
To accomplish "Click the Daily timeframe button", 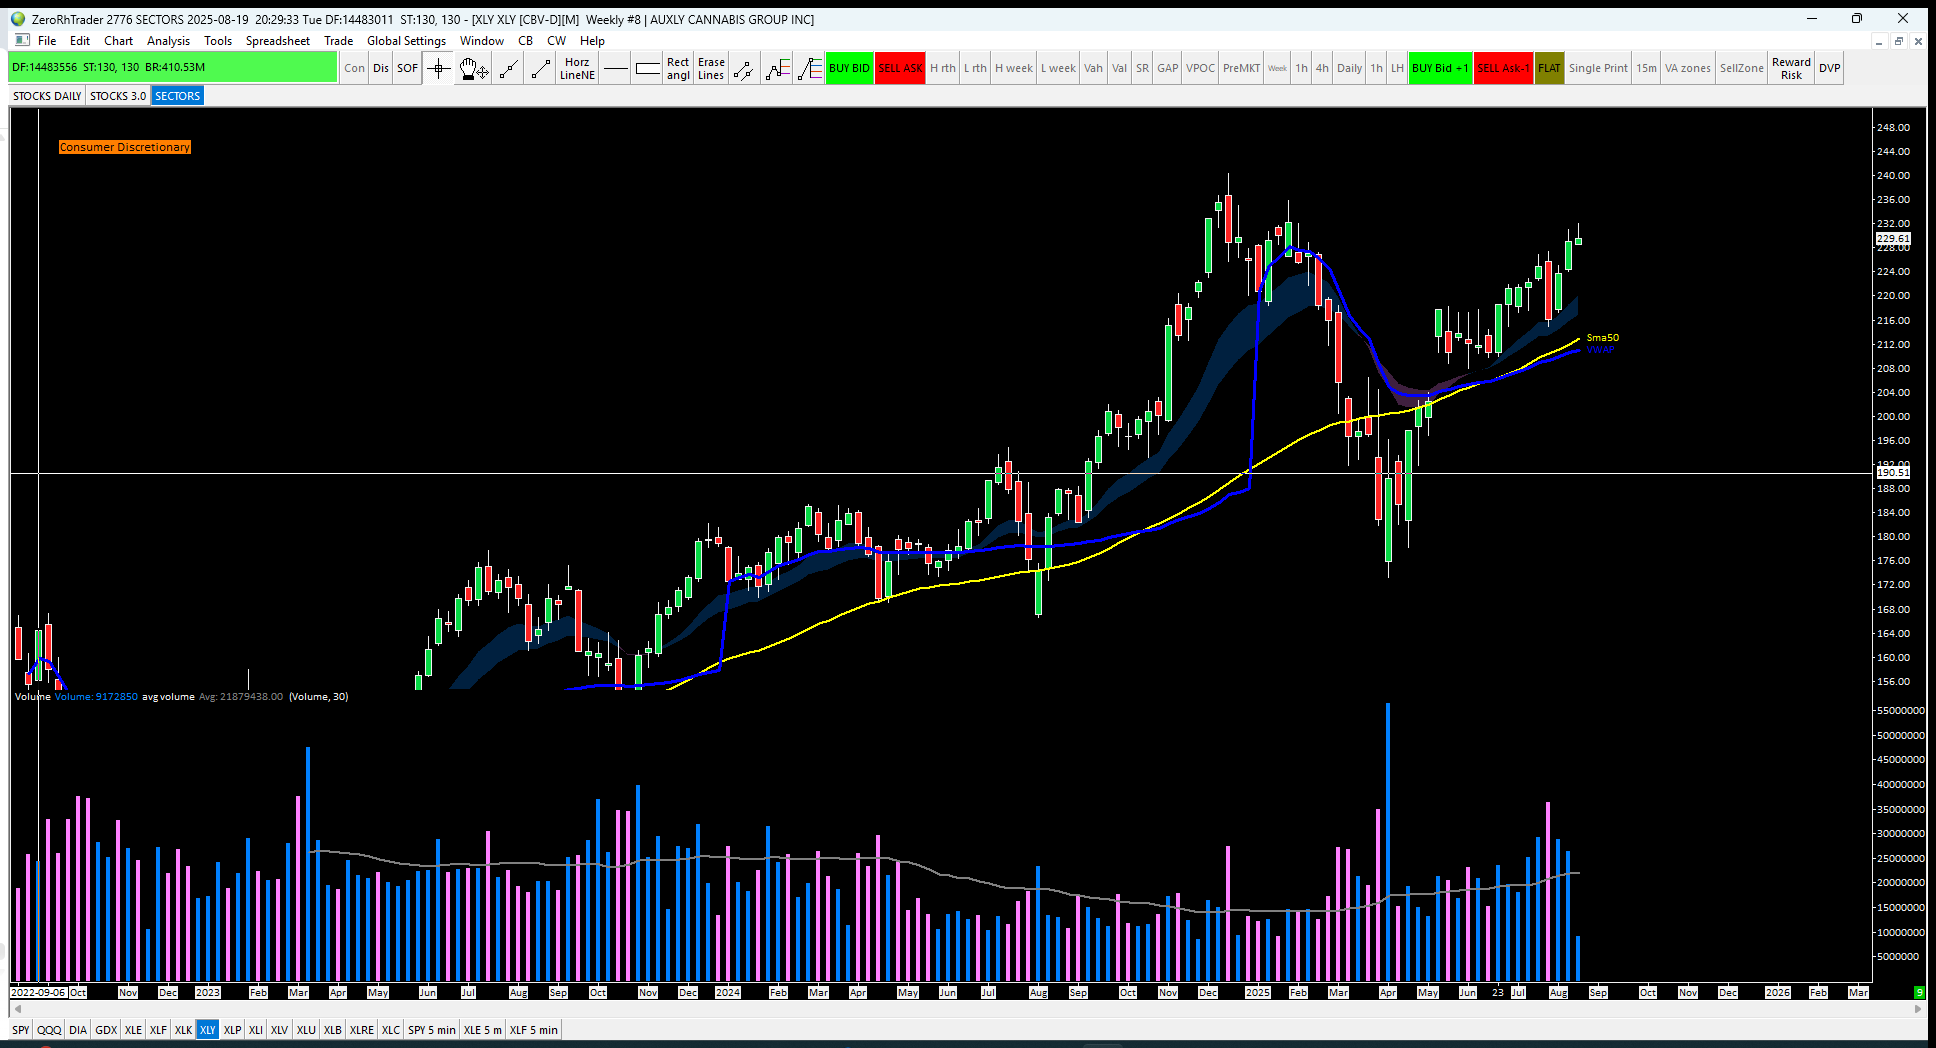I will pos(1350,68).
